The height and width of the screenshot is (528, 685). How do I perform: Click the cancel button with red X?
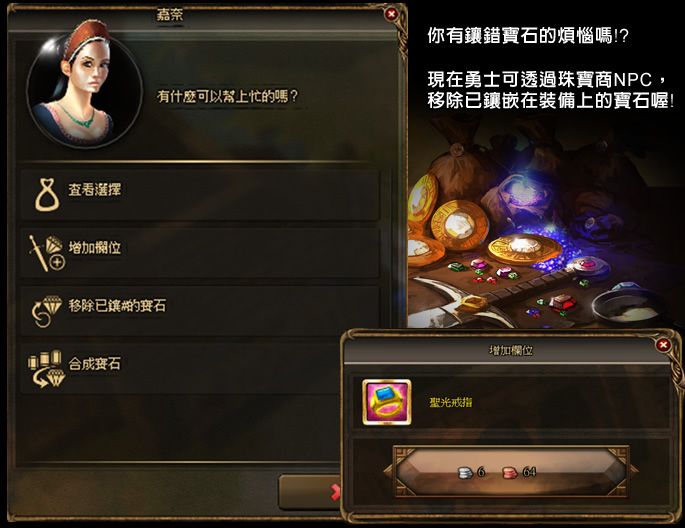[x=310, y=492]
